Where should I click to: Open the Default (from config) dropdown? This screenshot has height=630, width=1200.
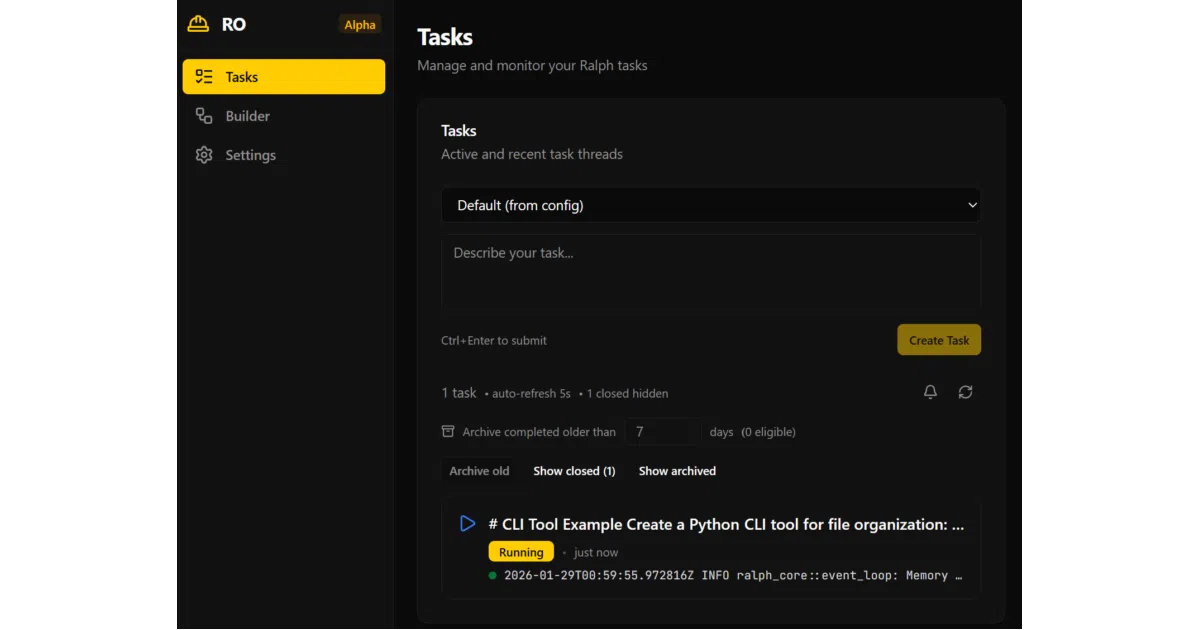click(711, 205)
